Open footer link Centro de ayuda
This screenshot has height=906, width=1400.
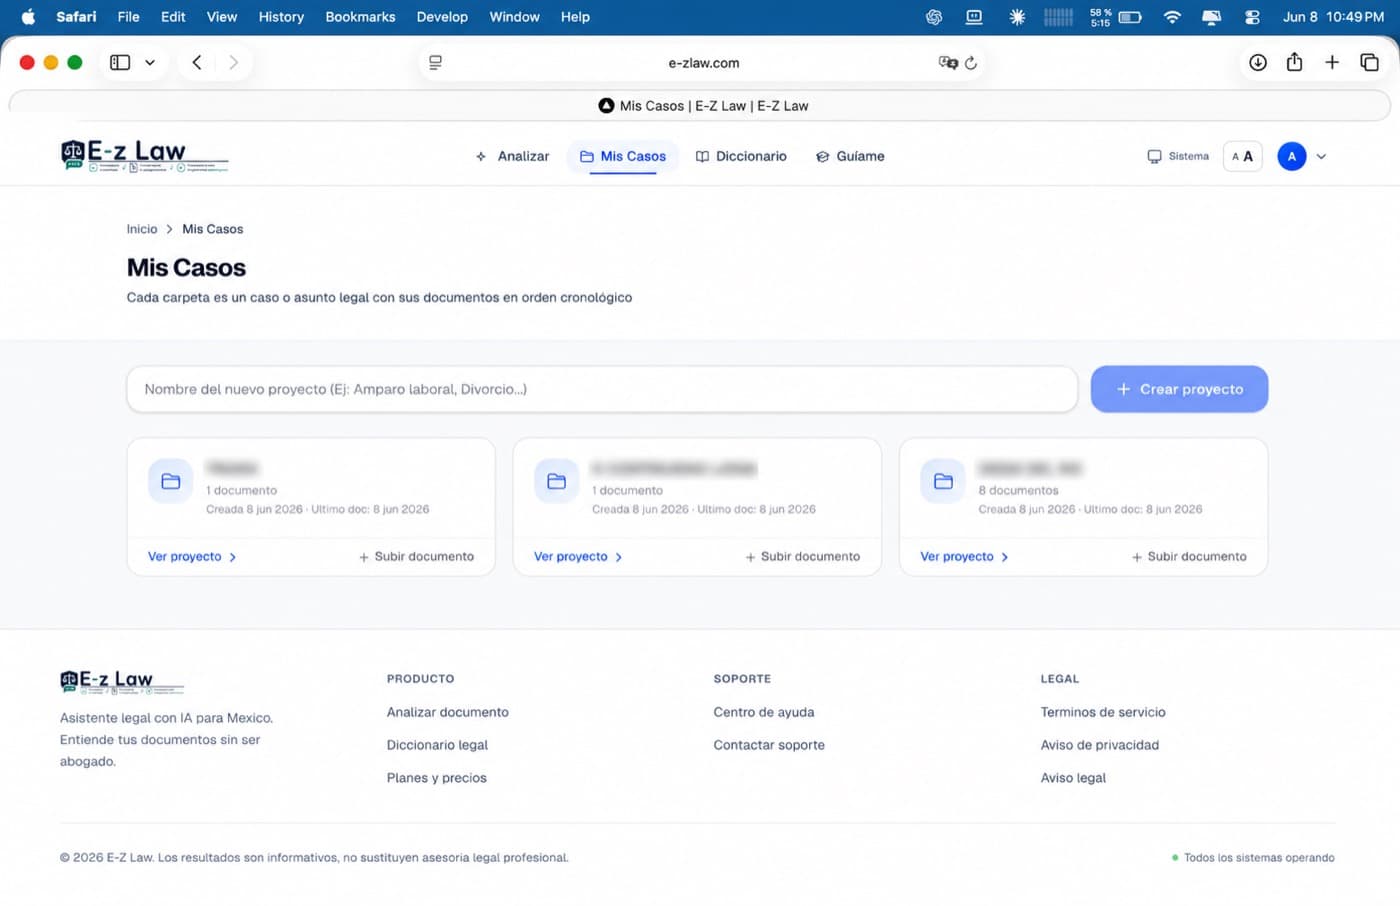point(763,712)
